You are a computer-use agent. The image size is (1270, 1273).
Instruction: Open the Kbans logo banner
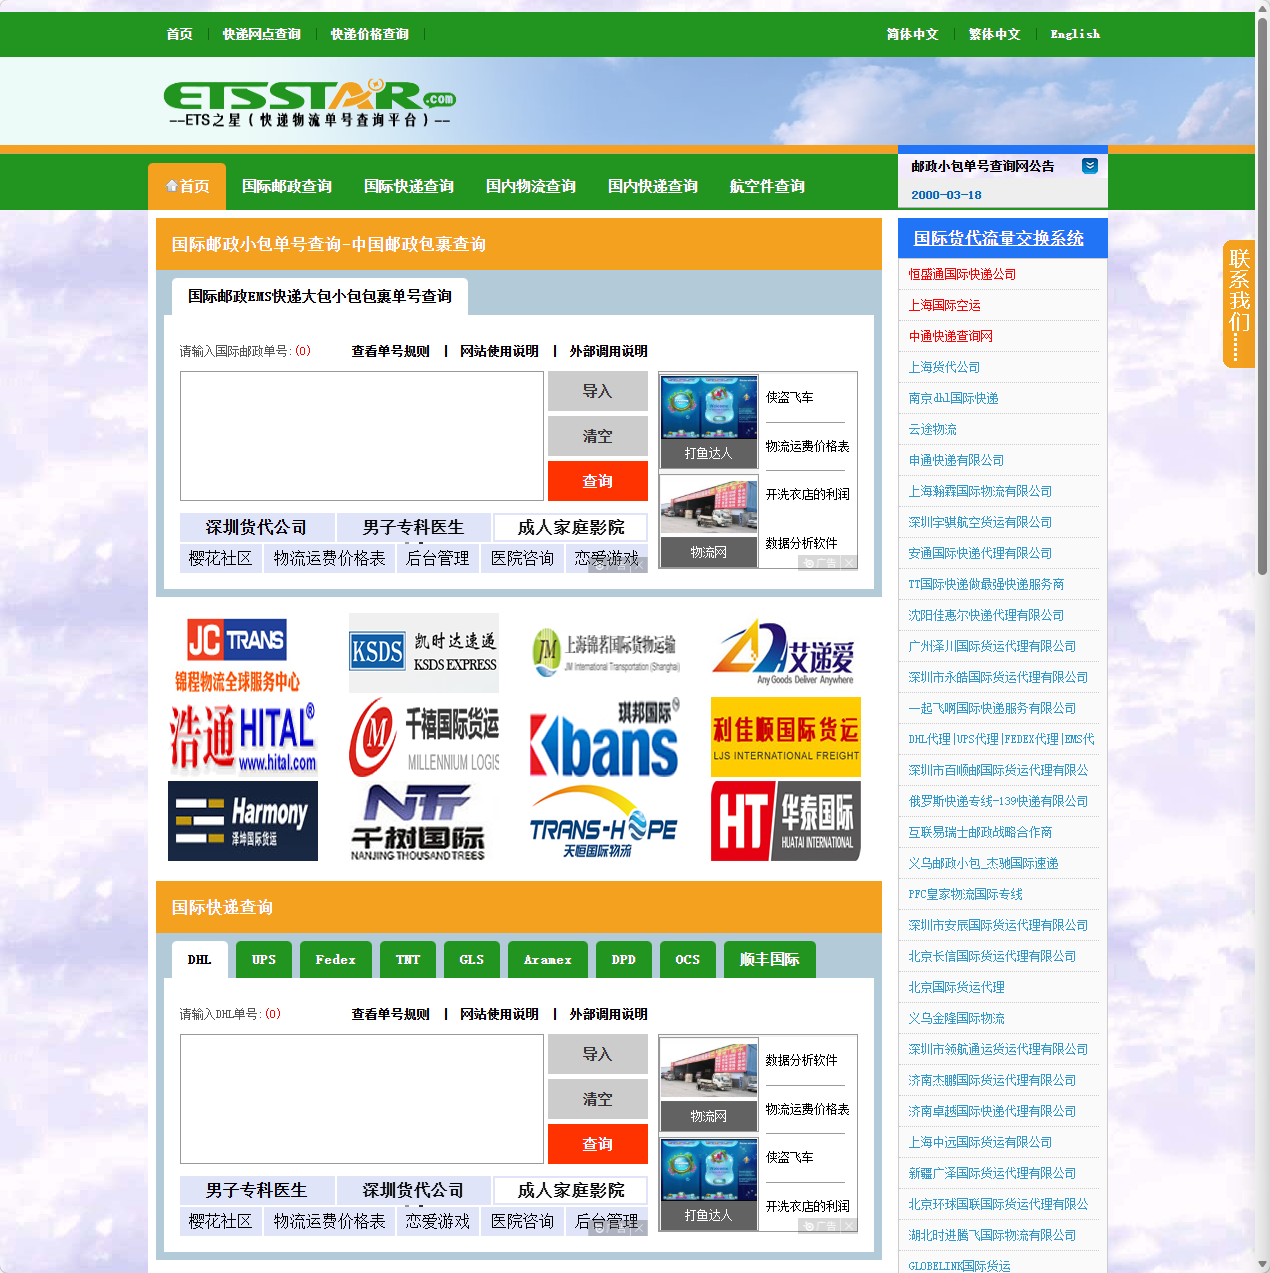[x=604, y=738]
